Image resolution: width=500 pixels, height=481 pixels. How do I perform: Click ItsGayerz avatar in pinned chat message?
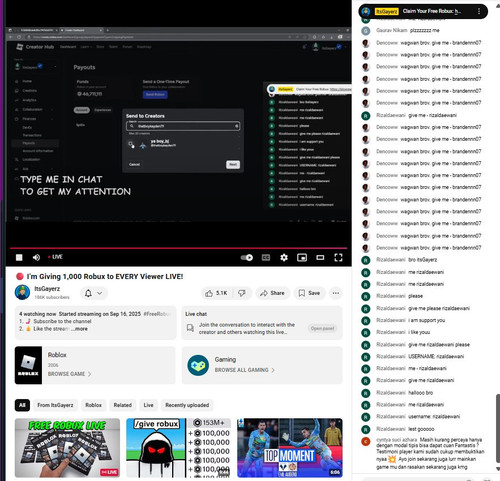(x=366, y=11)
